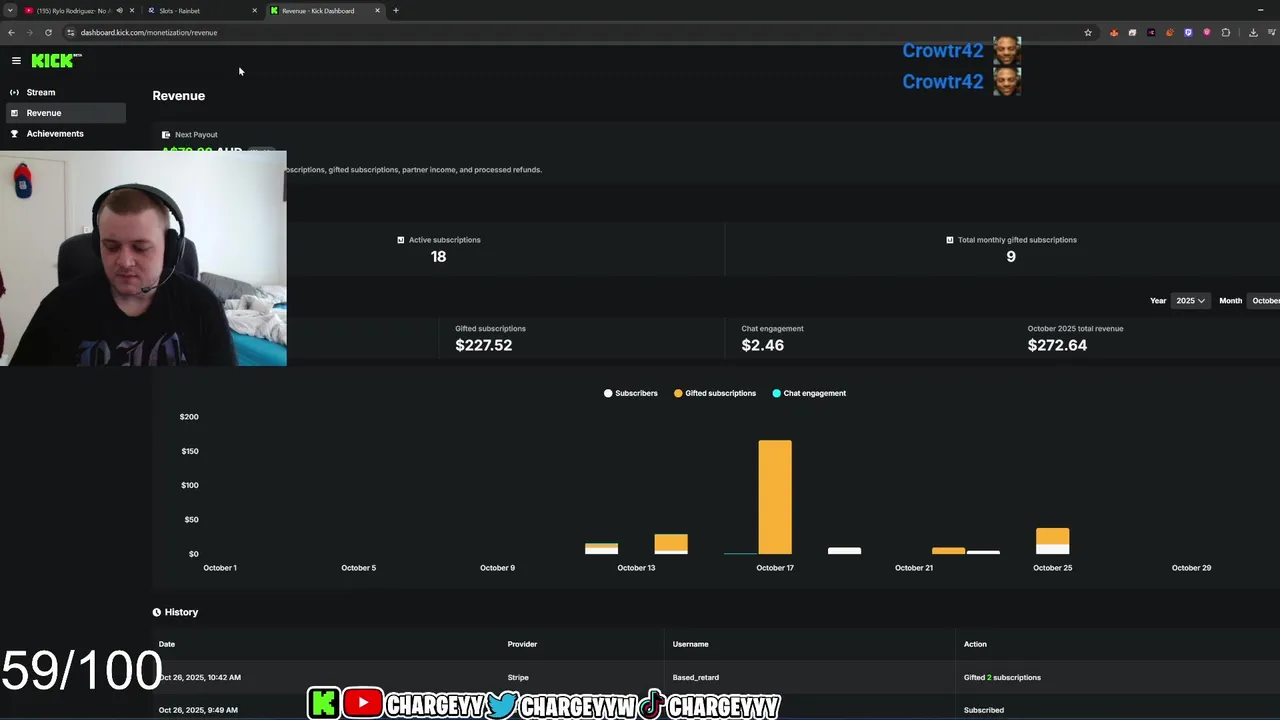Screen dimensions: 1280x720
Task: Click the tall October 17 orange bar
Action: point(775,497)
